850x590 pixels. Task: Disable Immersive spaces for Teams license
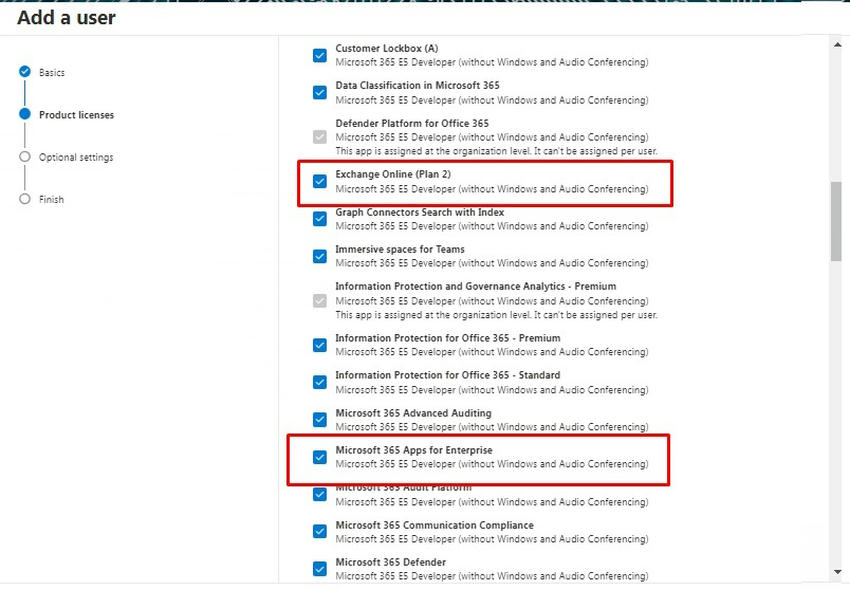point(319,256)
